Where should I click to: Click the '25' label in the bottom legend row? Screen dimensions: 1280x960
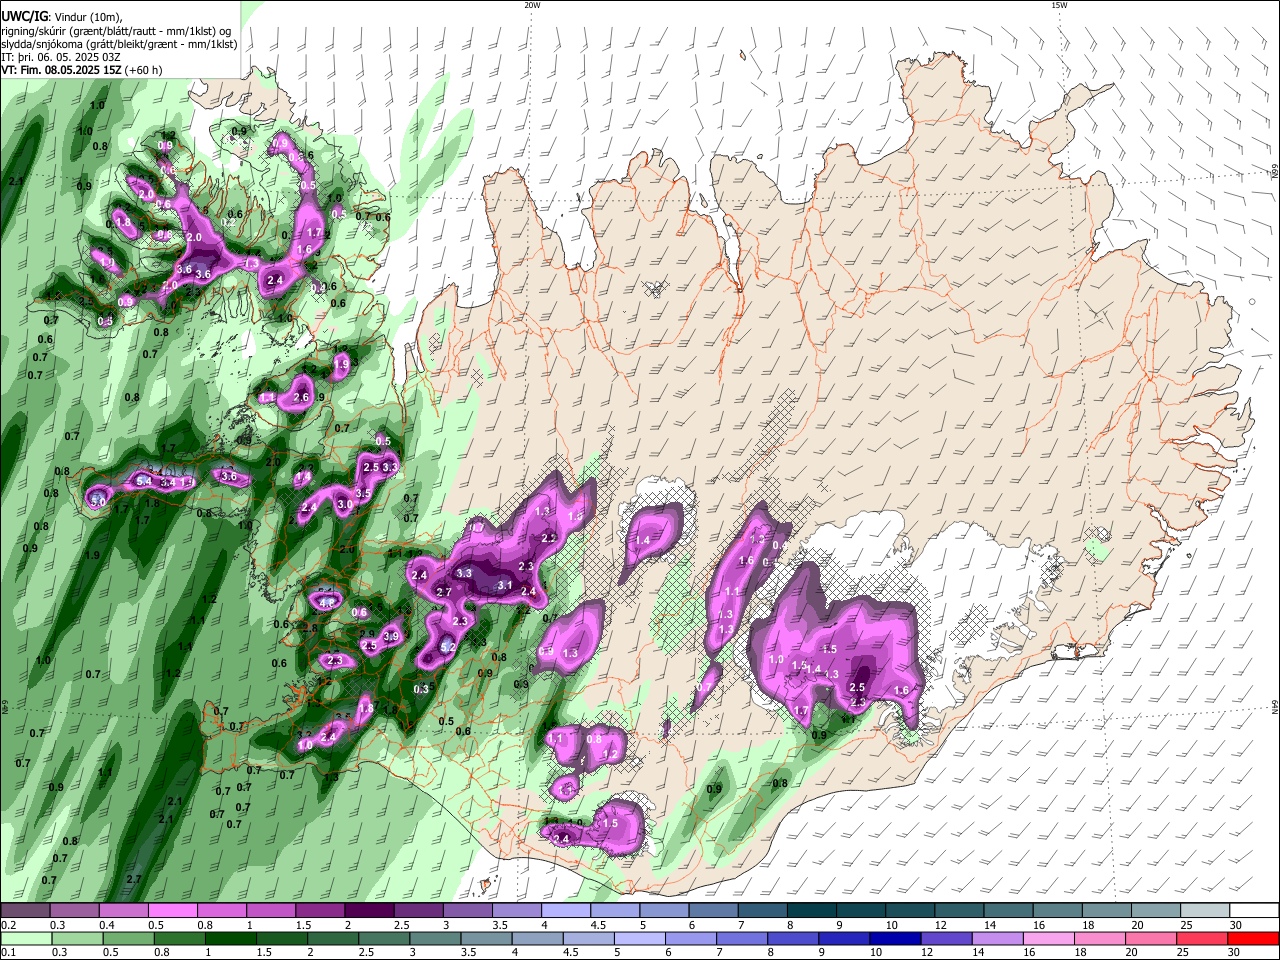pos(1183,952)
